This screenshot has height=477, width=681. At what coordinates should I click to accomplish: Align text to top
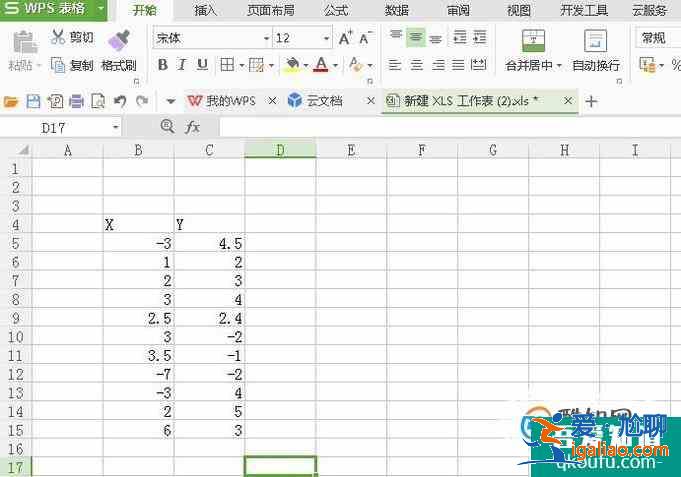coord(395,37)
